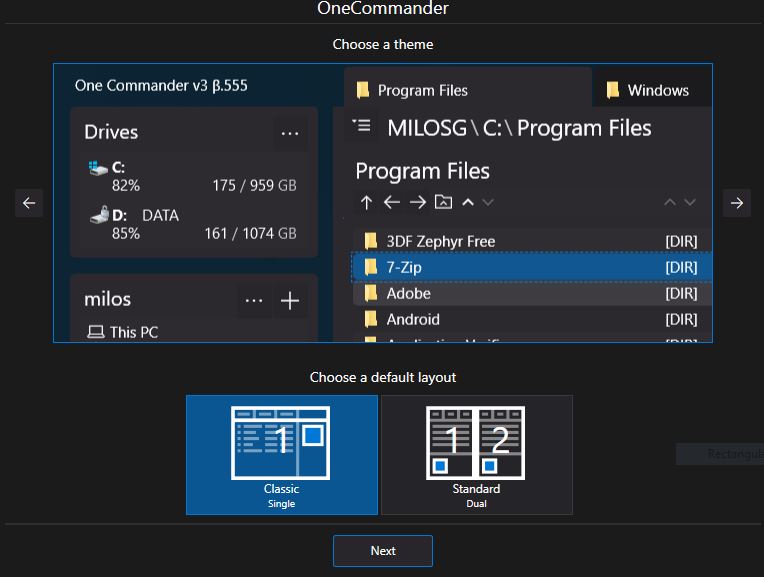Go to the previous theme with left arrow
This screenshot has width=764, height=577.
tap(29, 203)
